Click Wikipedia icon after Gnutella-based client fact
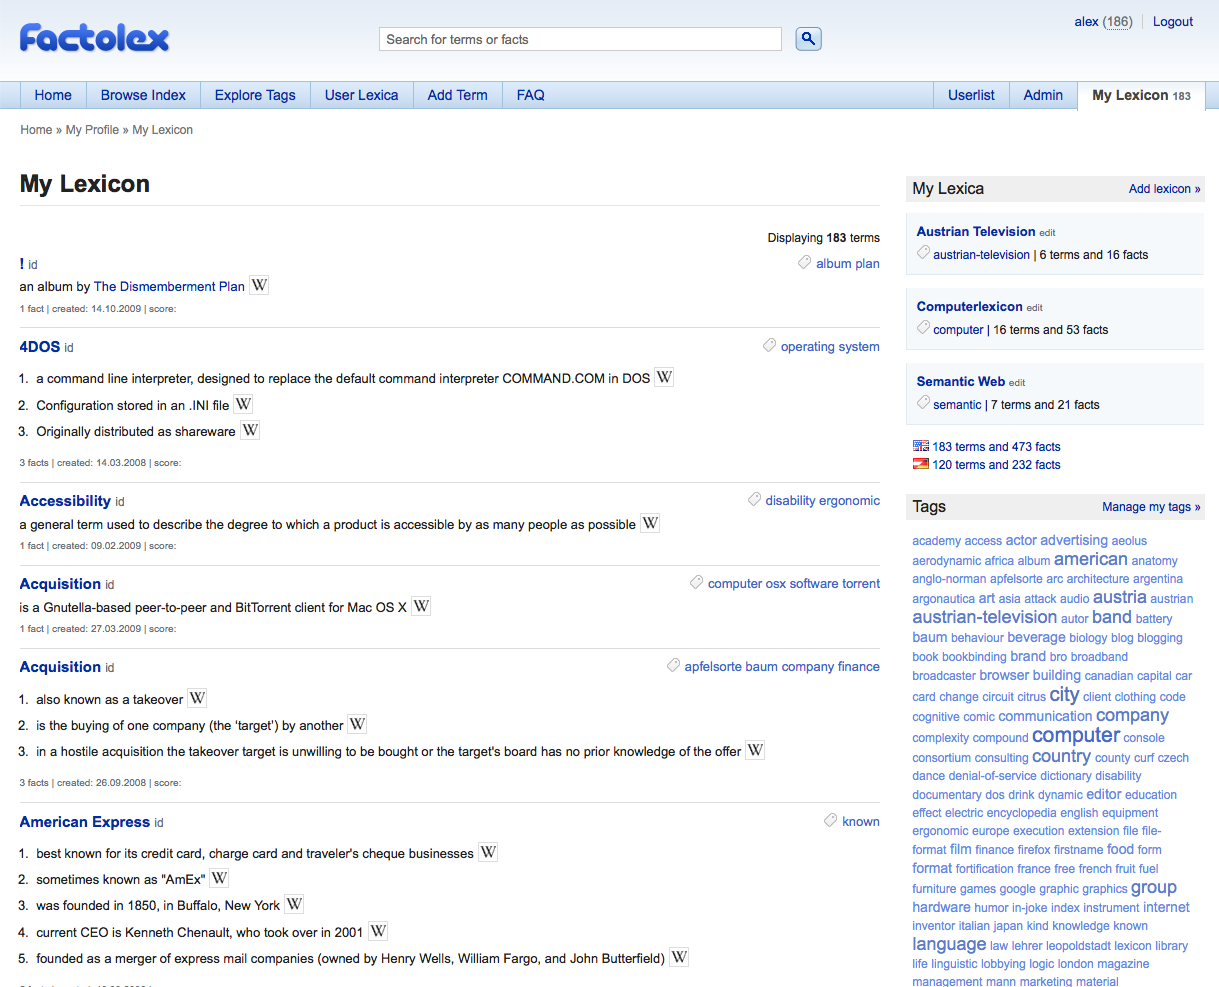 pyautogui.click(x=421, y=606)
